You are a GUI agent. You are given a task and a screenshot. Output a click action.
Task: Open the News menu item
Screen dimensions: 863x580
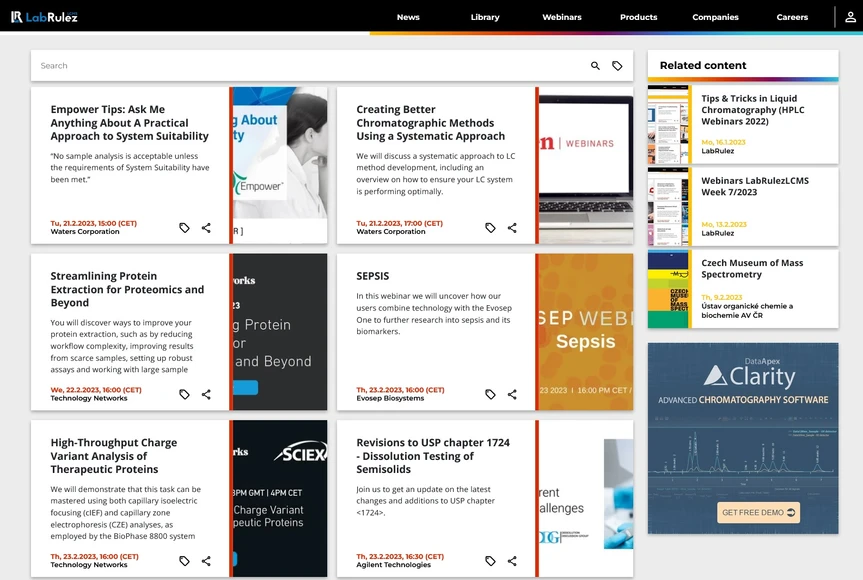pos(408,17)
